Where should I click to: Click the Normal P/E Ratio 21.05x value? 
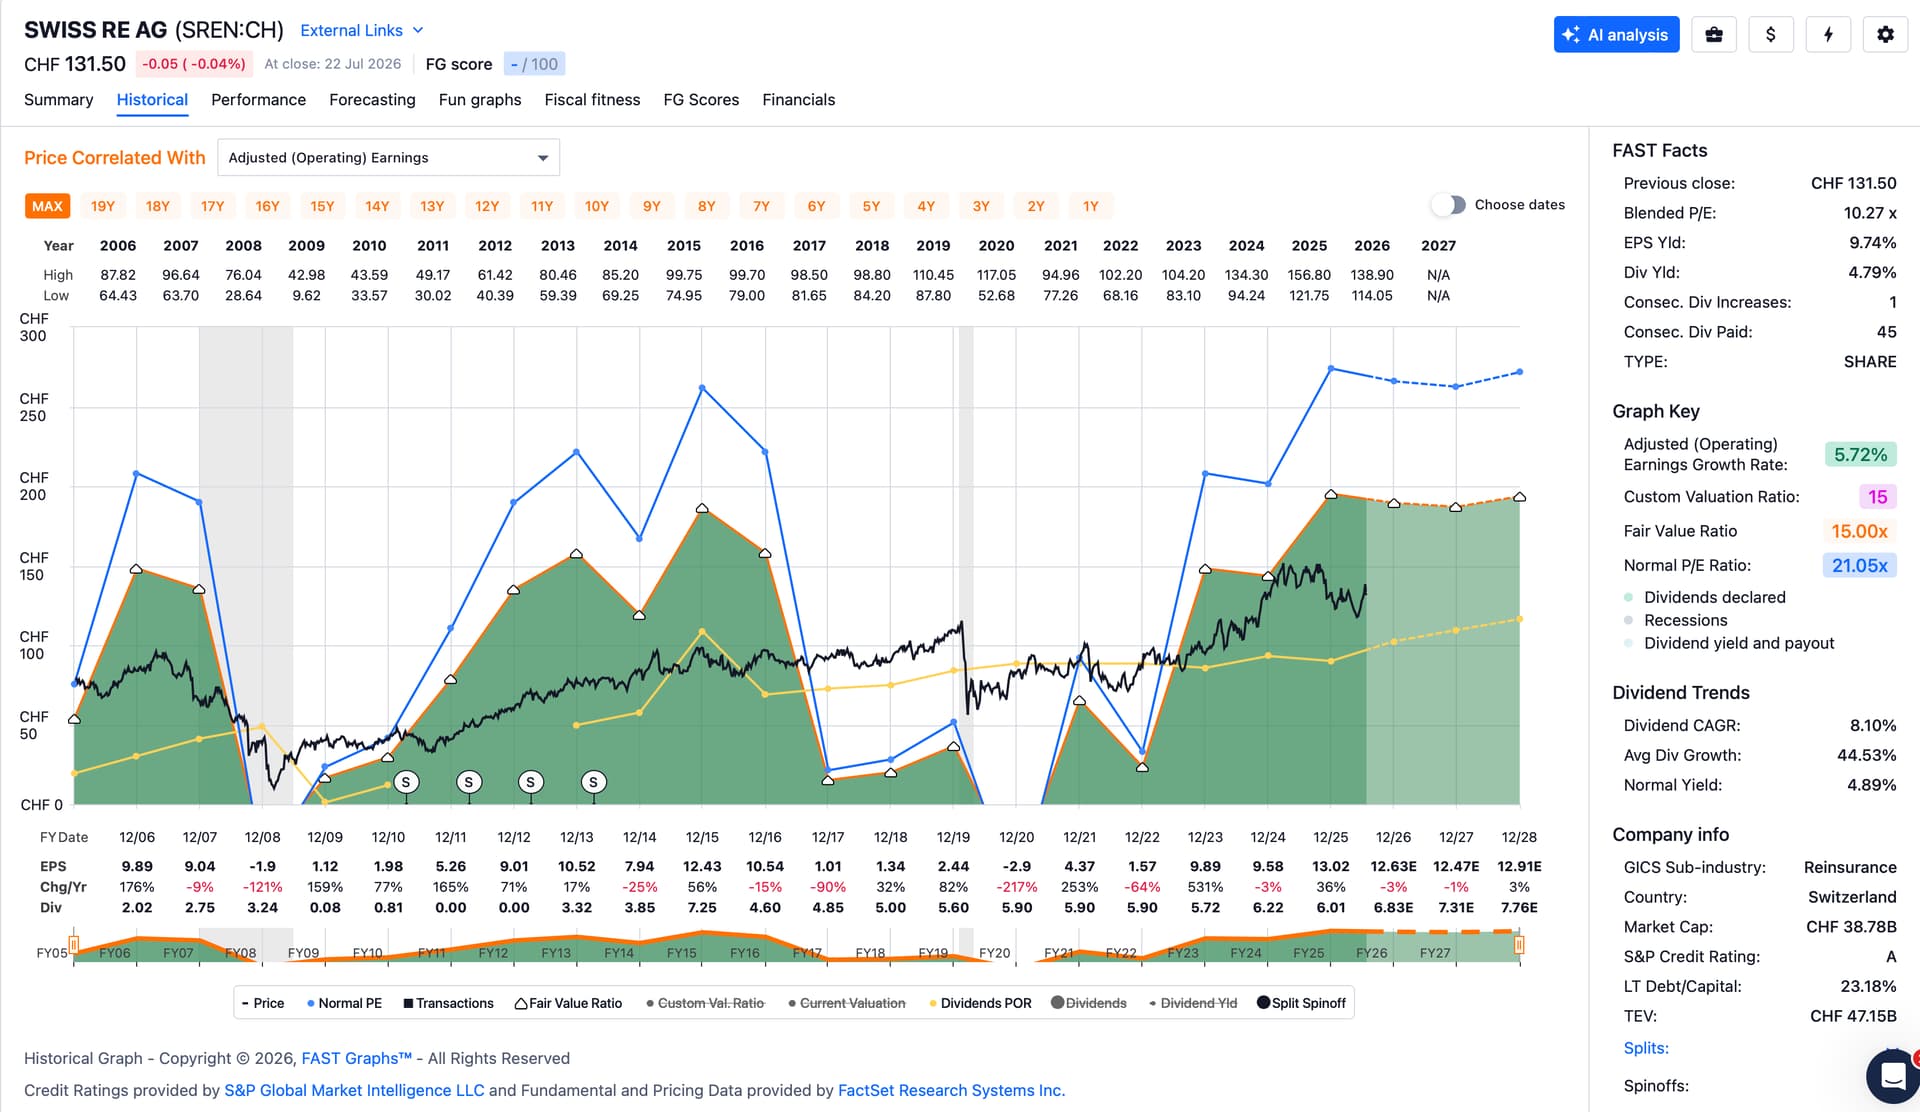pyautogui.click(x=1859, y=566)
